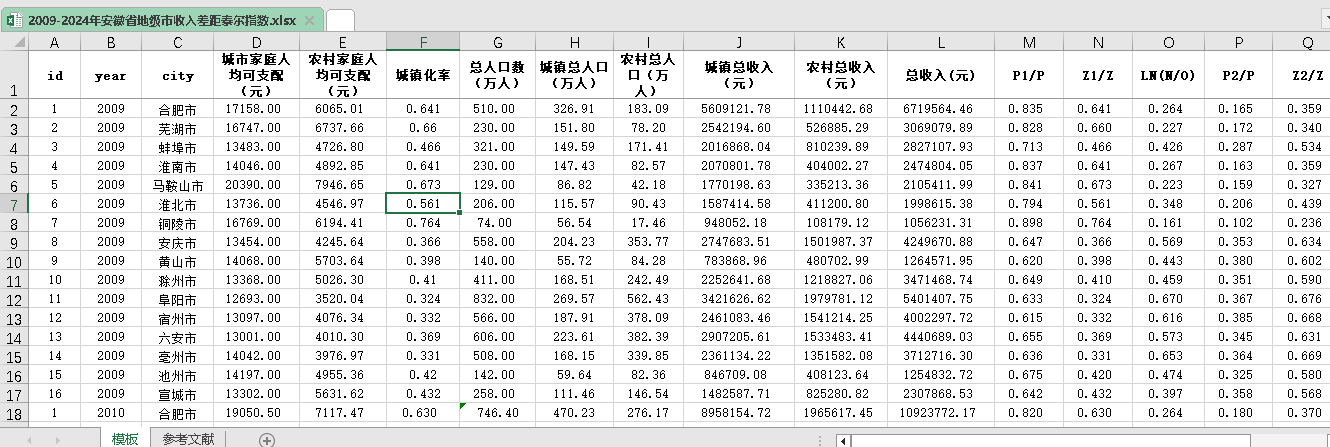Click the 总收入(元) header cell
This screenshot has width=1330, height=447.
940,75
